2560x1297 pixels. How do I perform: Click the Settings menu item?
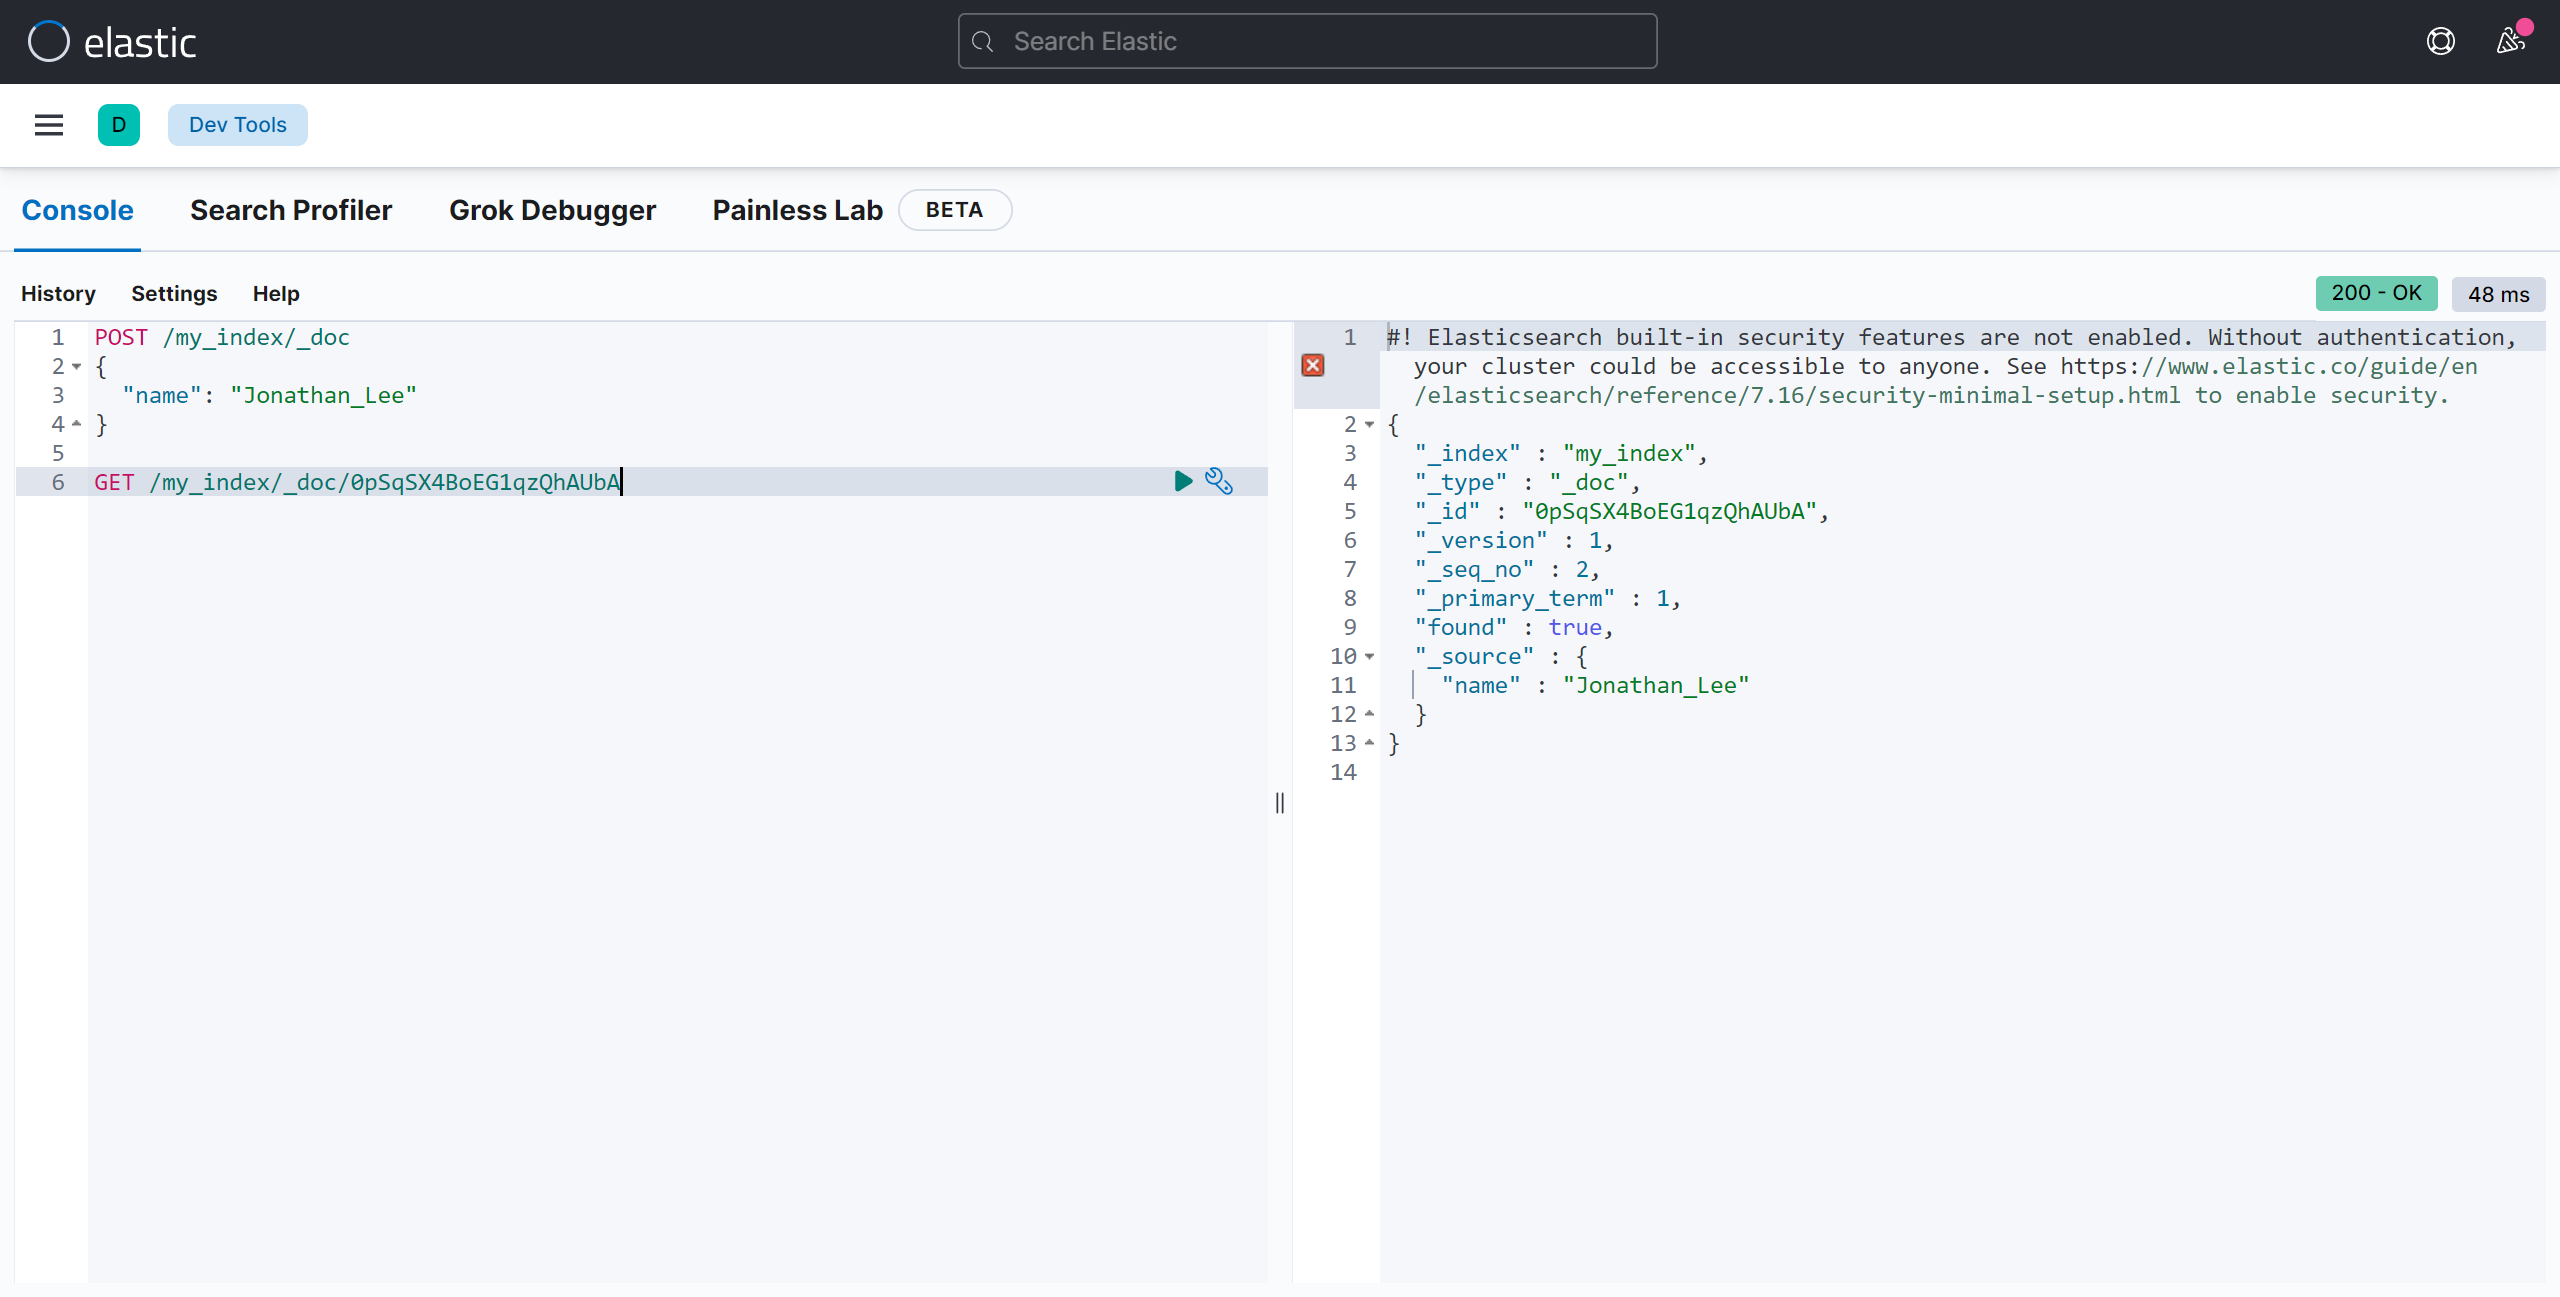coord(174,293)
